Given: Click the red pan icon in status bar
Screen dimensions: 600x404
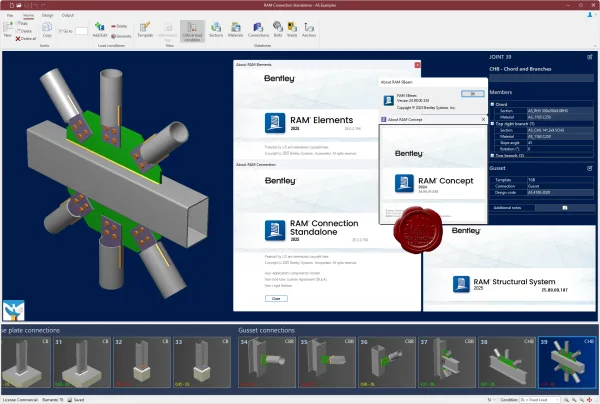Looking at the screenshot, I should (x=590, y=400).
